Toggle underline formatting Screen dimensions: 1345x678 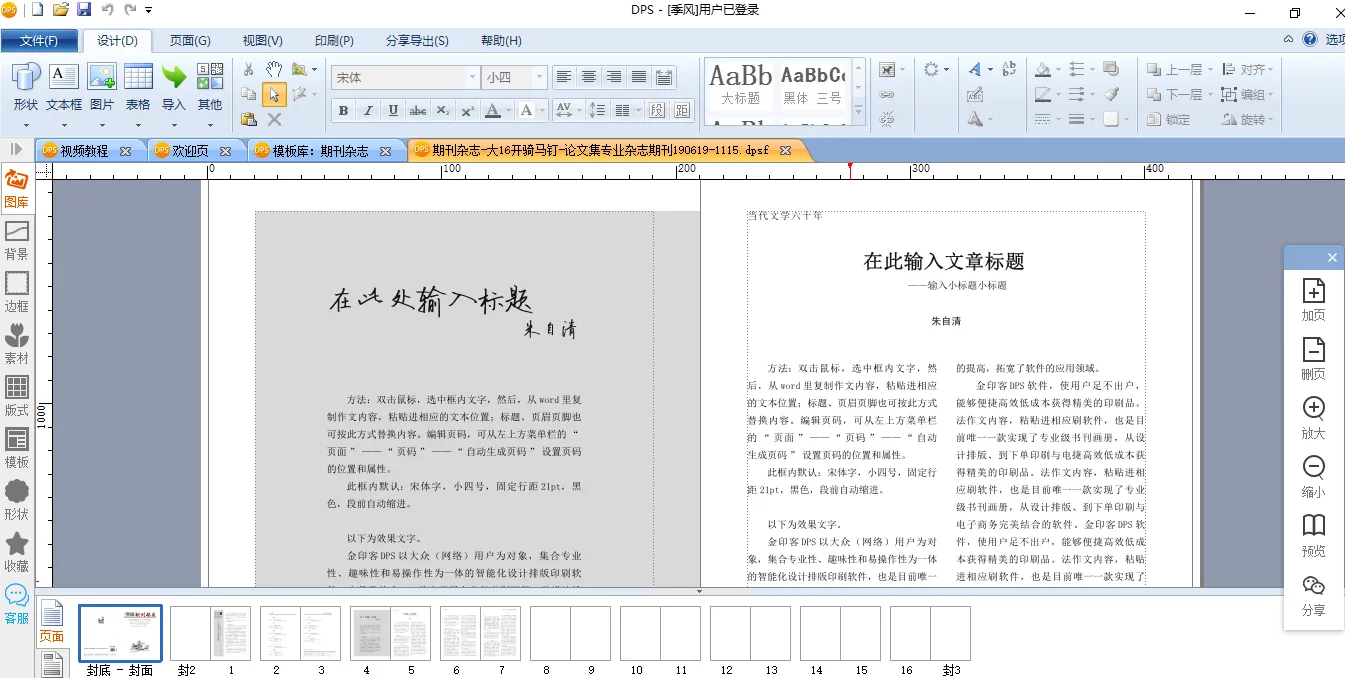393,111
